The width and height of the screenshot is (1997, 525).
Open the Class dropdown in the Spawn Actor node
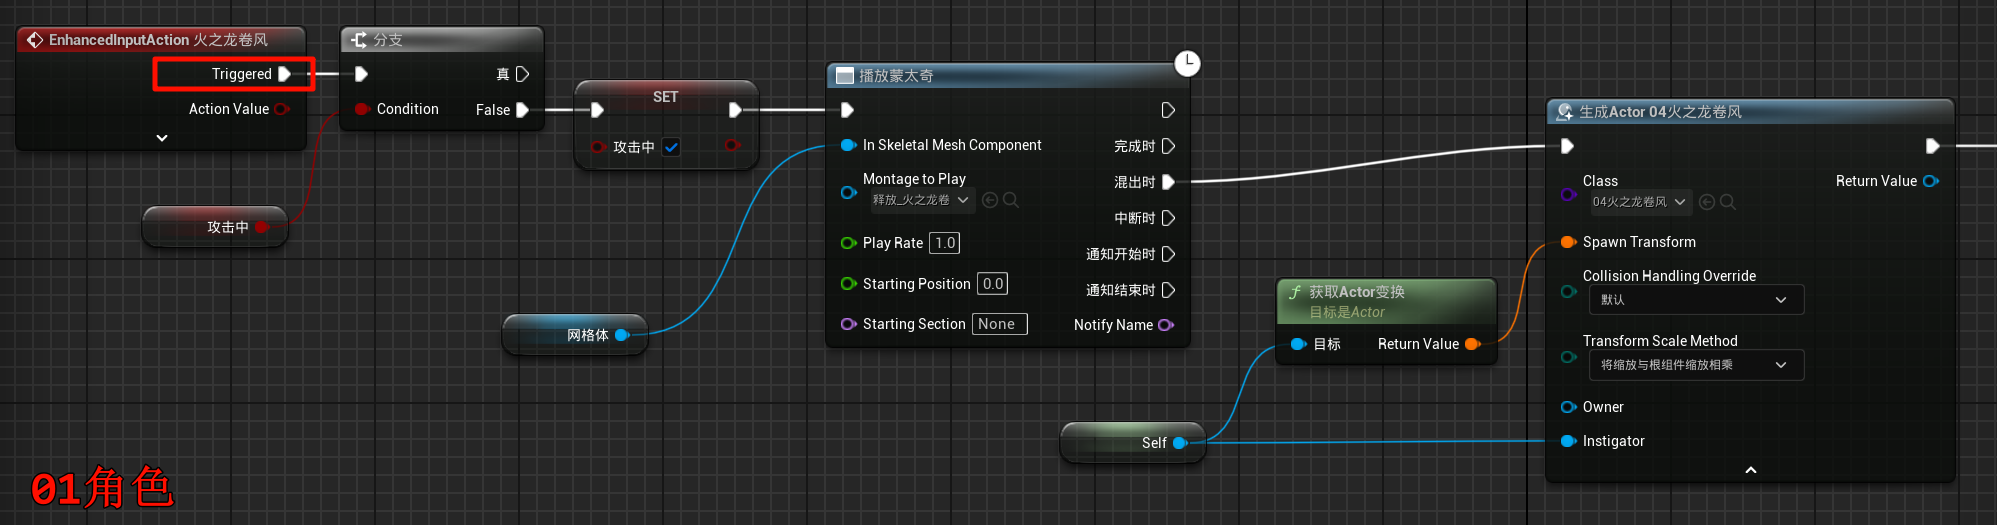pos(1639,202)
